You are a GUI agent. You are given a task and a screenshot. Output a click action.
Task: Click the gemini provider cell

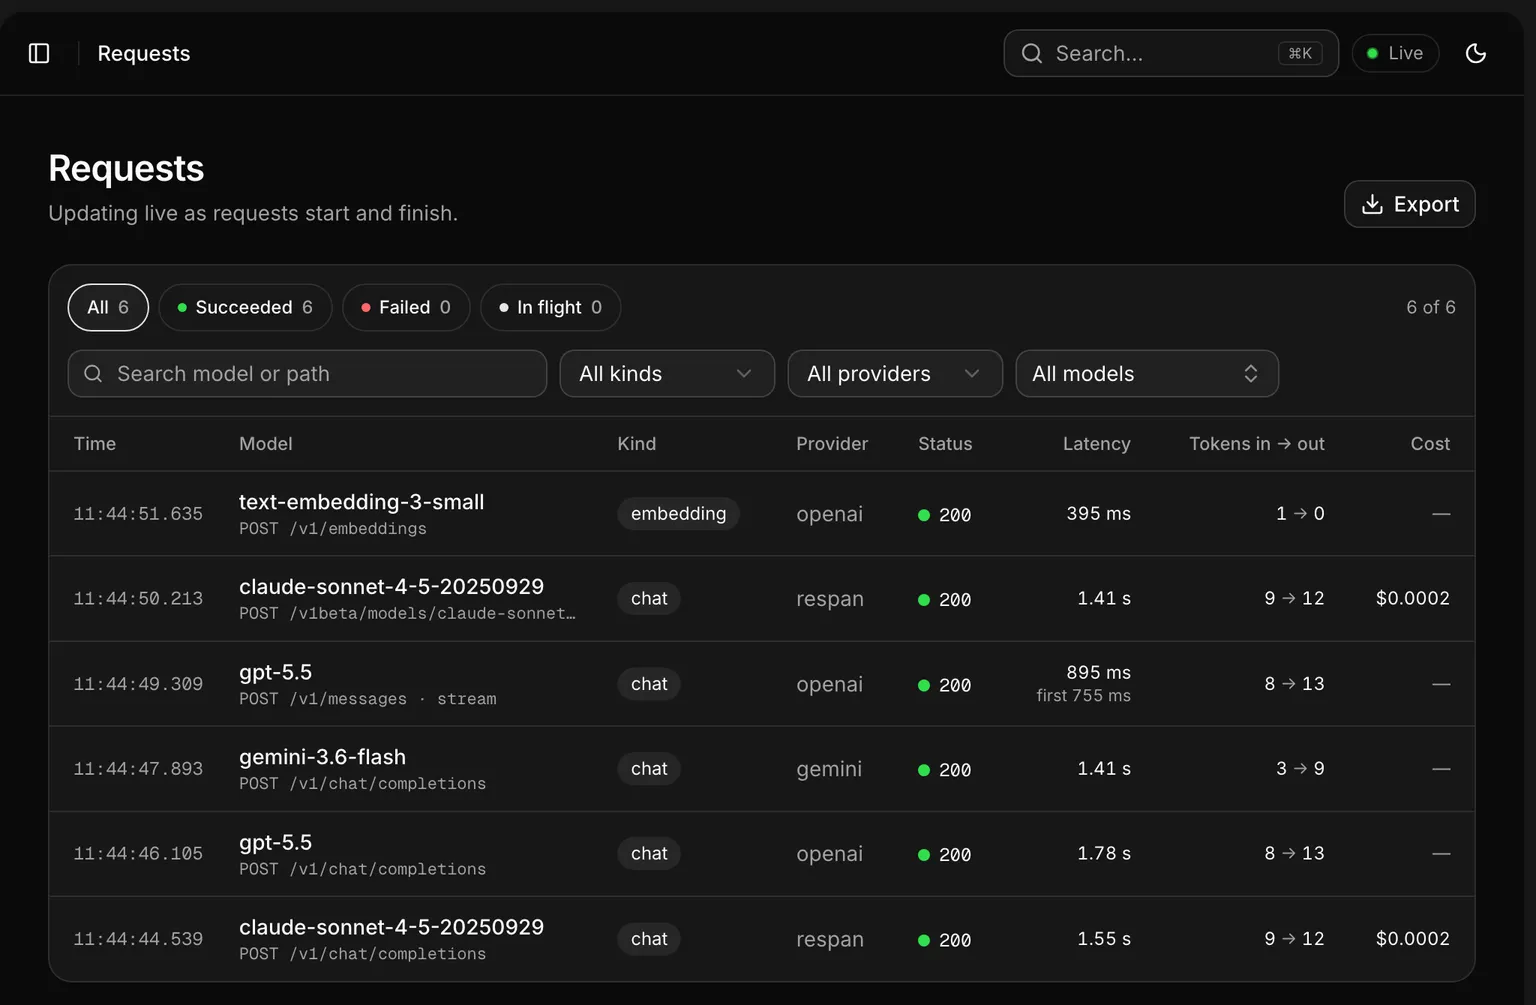829,769
